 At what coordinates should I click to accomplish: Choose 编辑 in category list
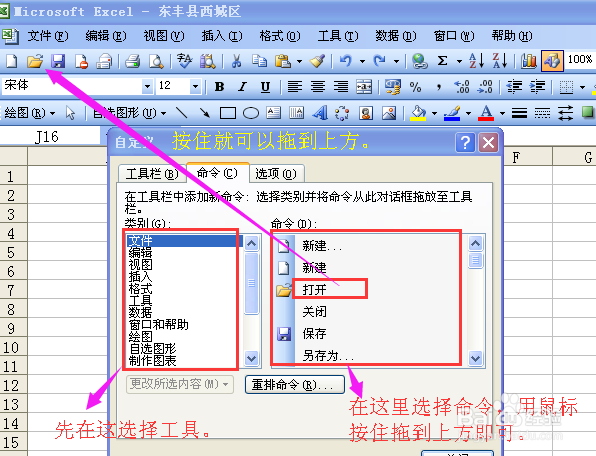[140, 252]
